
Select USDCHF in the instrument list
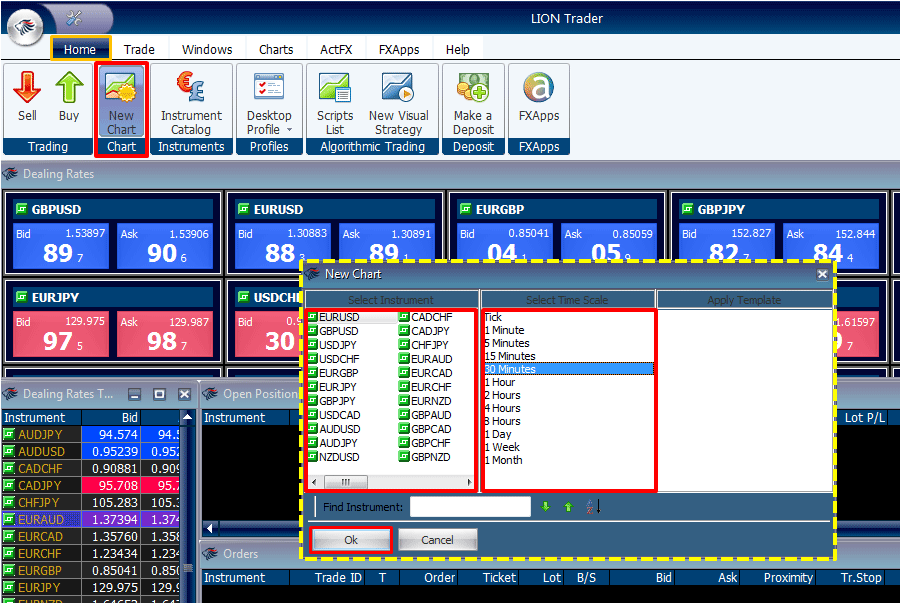click(x=339, y=359)
